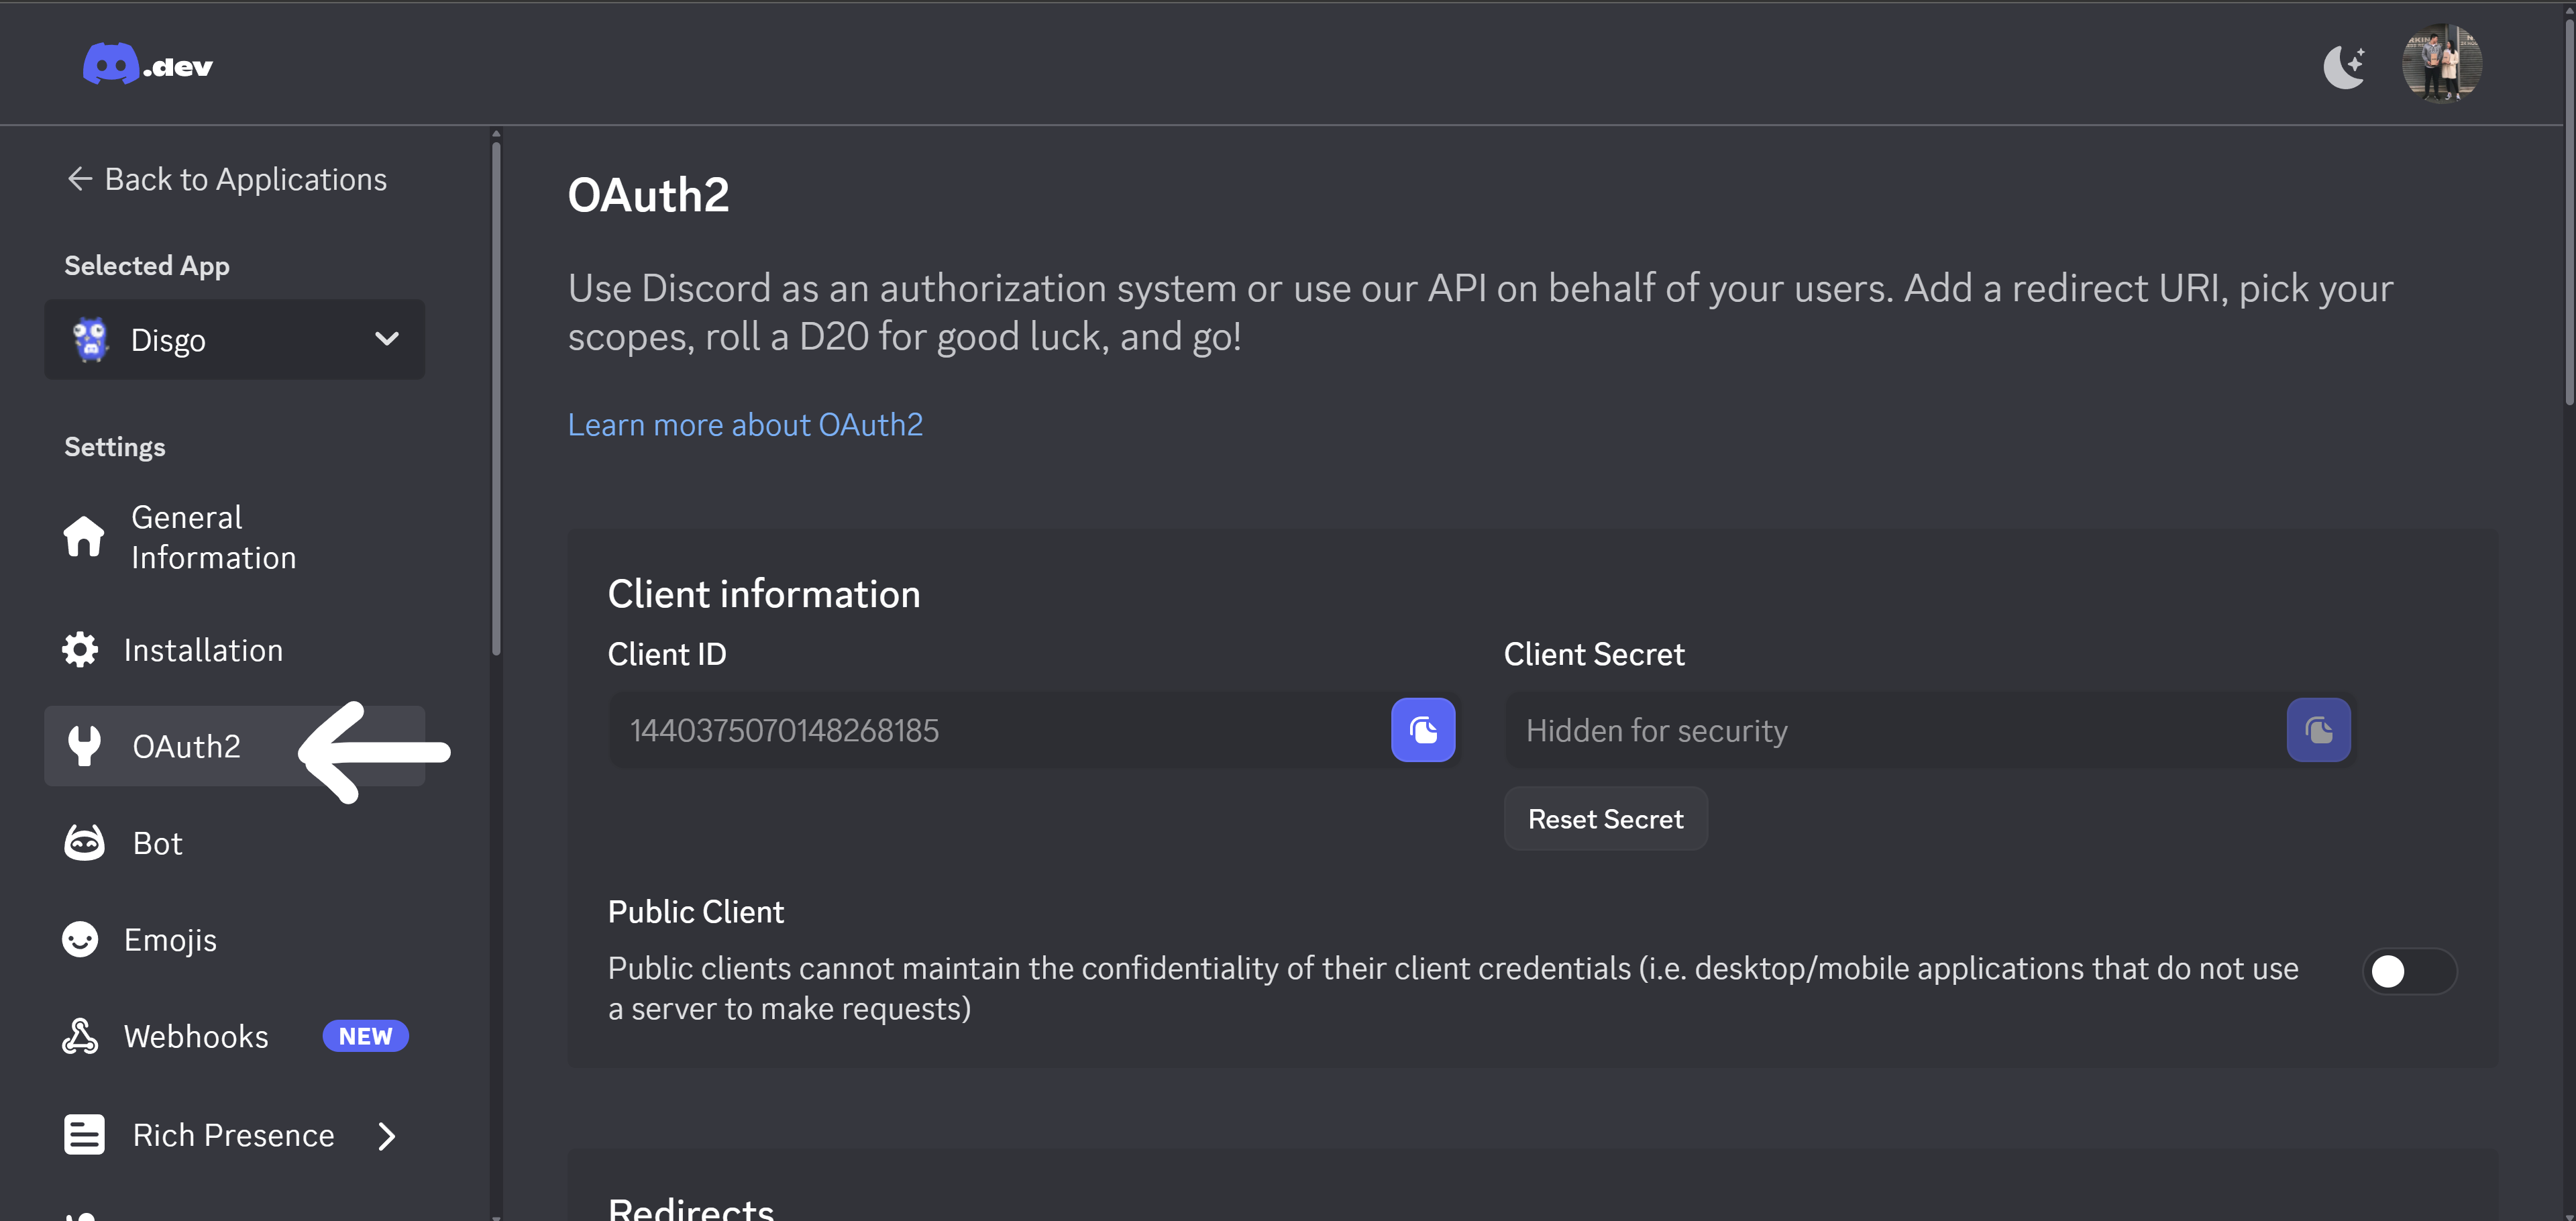Viewport: 2576px width, 1221px height.
Task: Open Learn more about OAuth2 link
Action: (745, 425)
